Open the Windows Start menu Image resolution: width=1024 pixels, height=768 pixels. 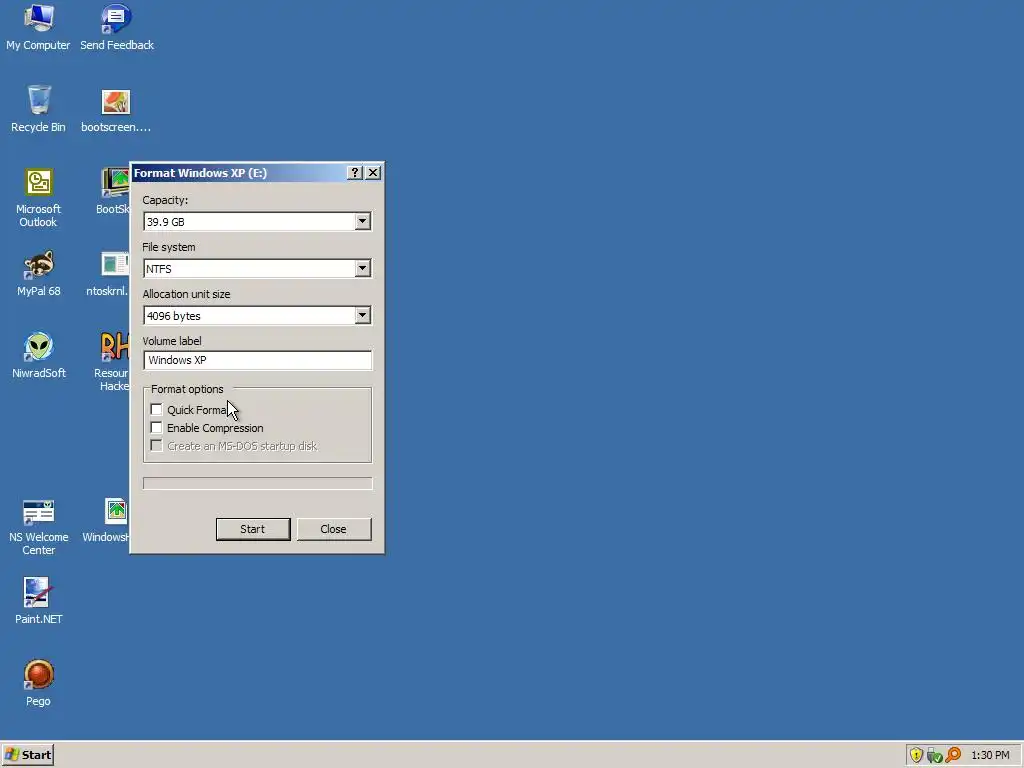click(27, 755)
